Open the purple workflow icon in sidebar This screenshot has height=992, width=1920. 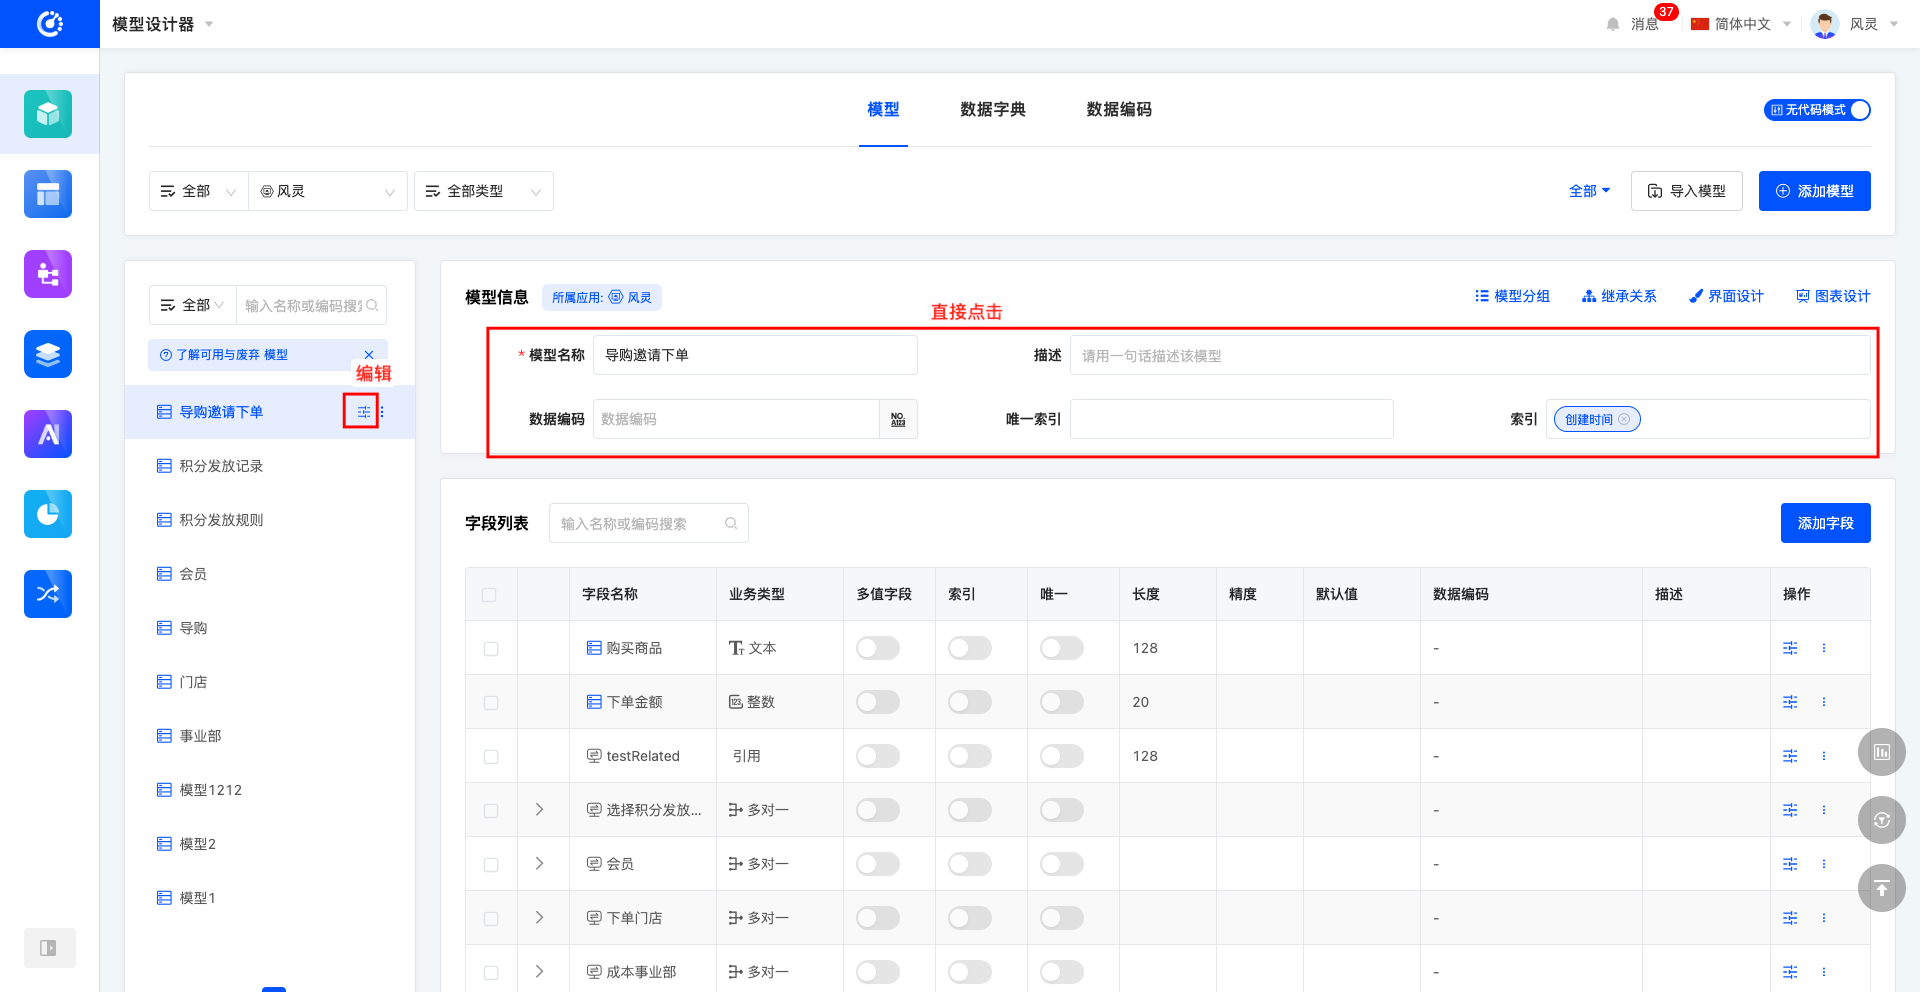pos(48,274)
